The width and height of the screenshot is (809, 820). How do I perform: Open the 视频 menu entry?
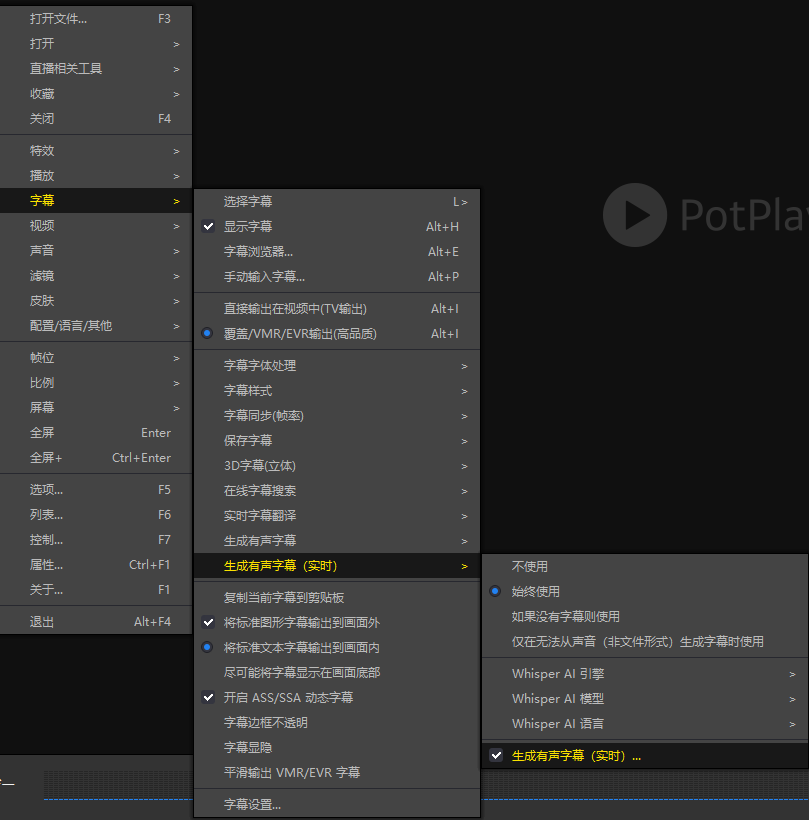96,225
